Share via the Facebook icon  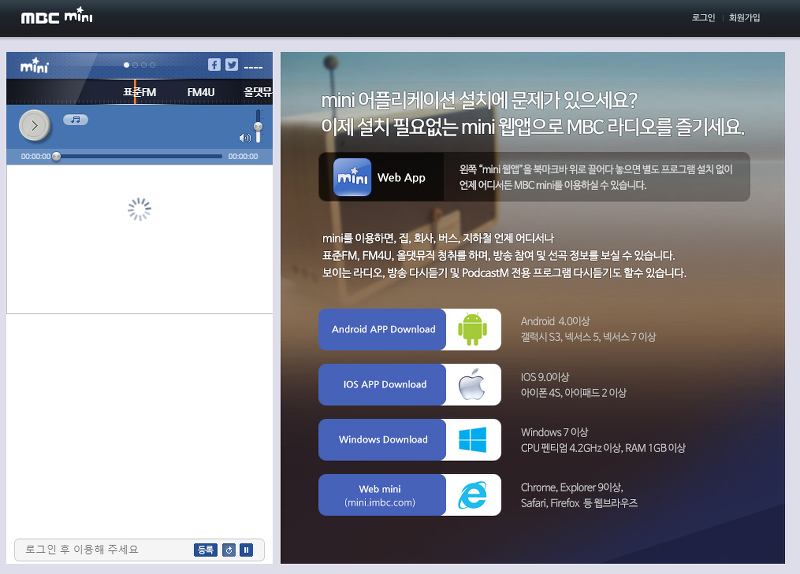pyautogui.click(x=214, y=65)
